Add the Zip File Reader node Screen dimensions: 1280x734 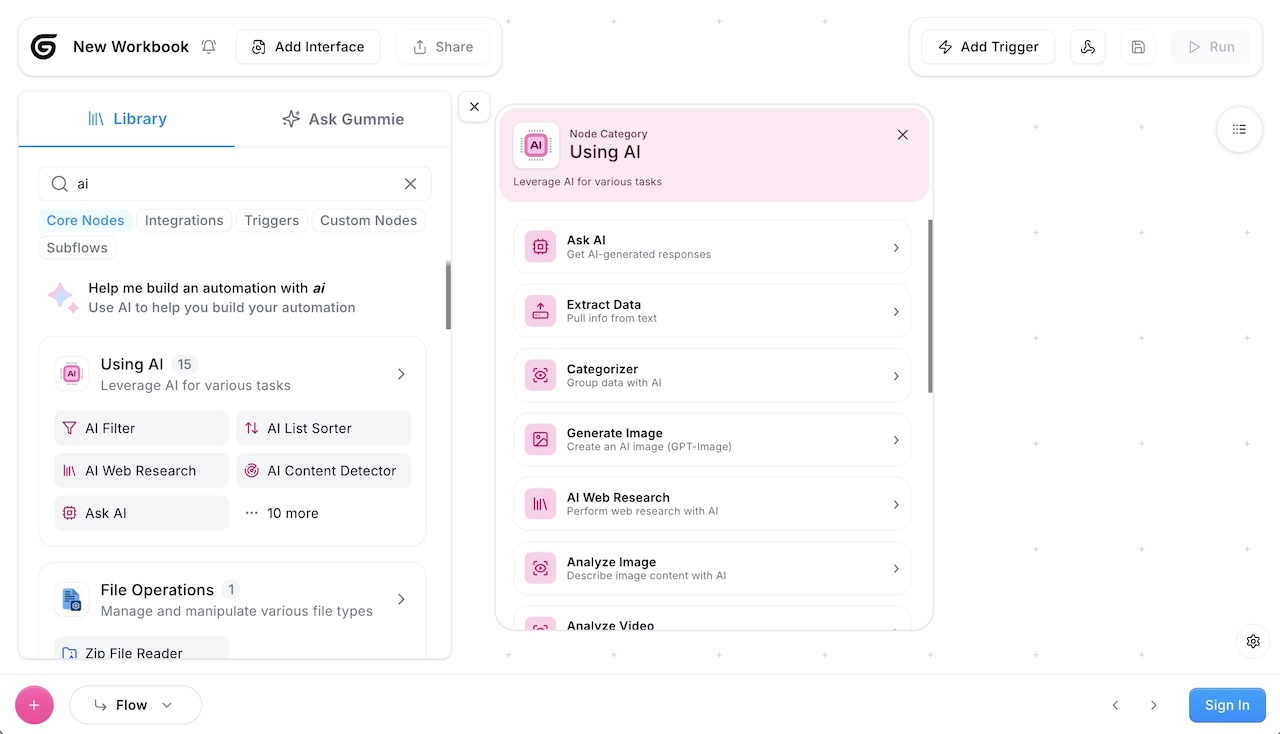(141, 648)
